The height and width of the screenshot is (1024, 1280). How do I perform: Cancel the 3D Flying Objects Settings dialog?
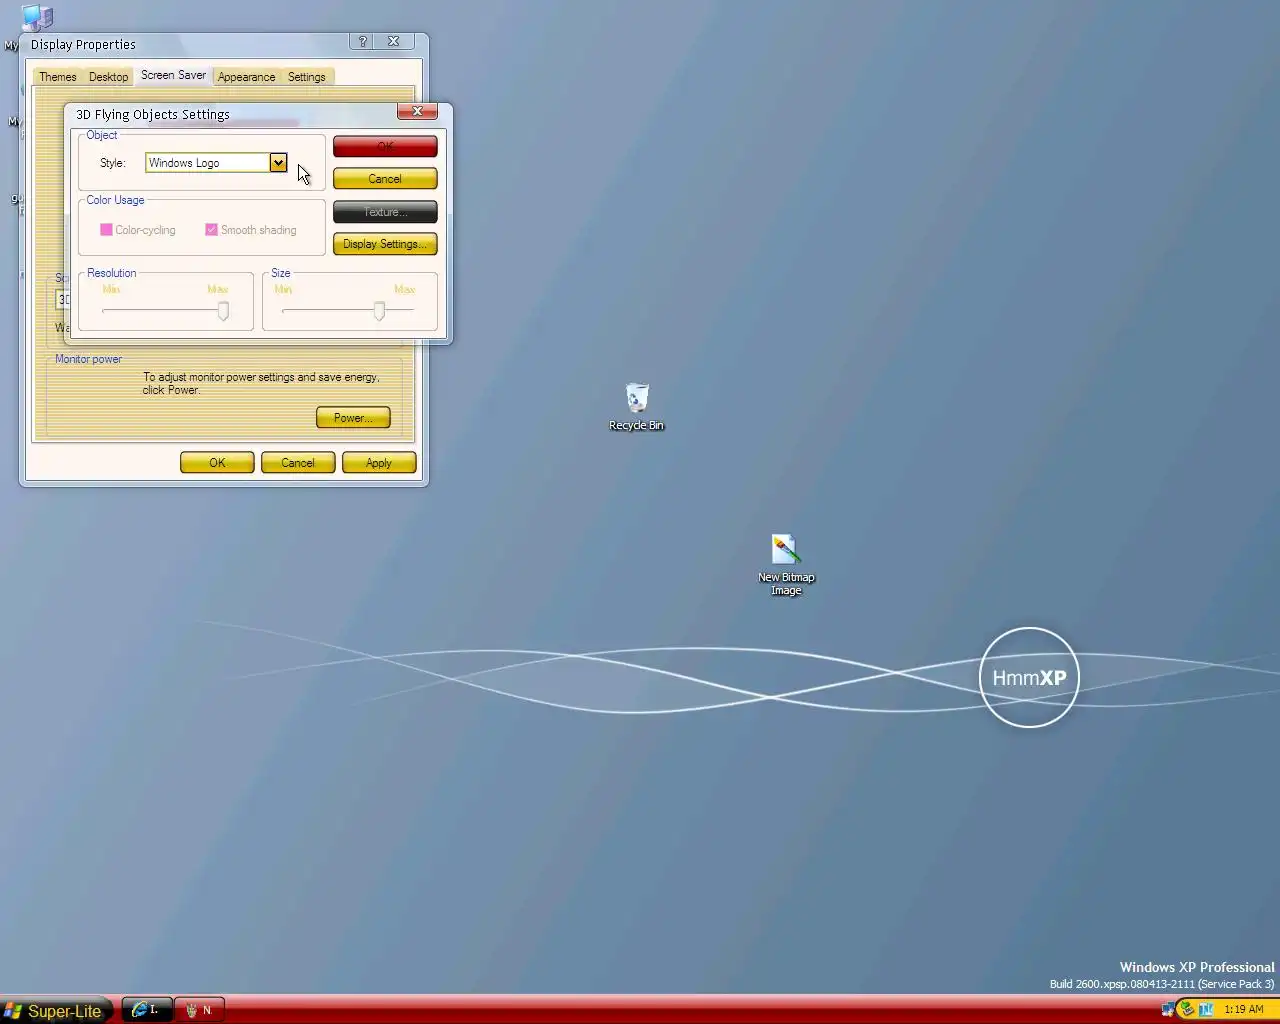(385, 179)
